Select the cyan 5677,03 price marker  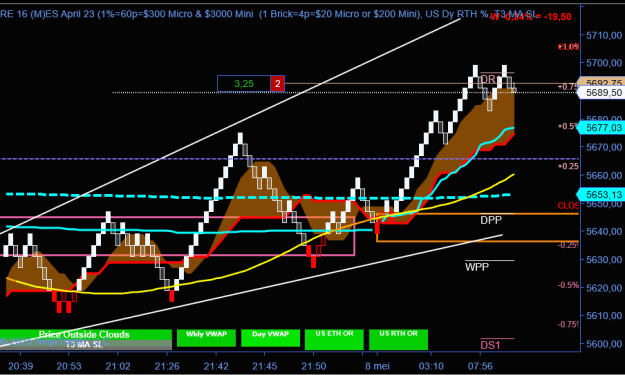(601, 128)
